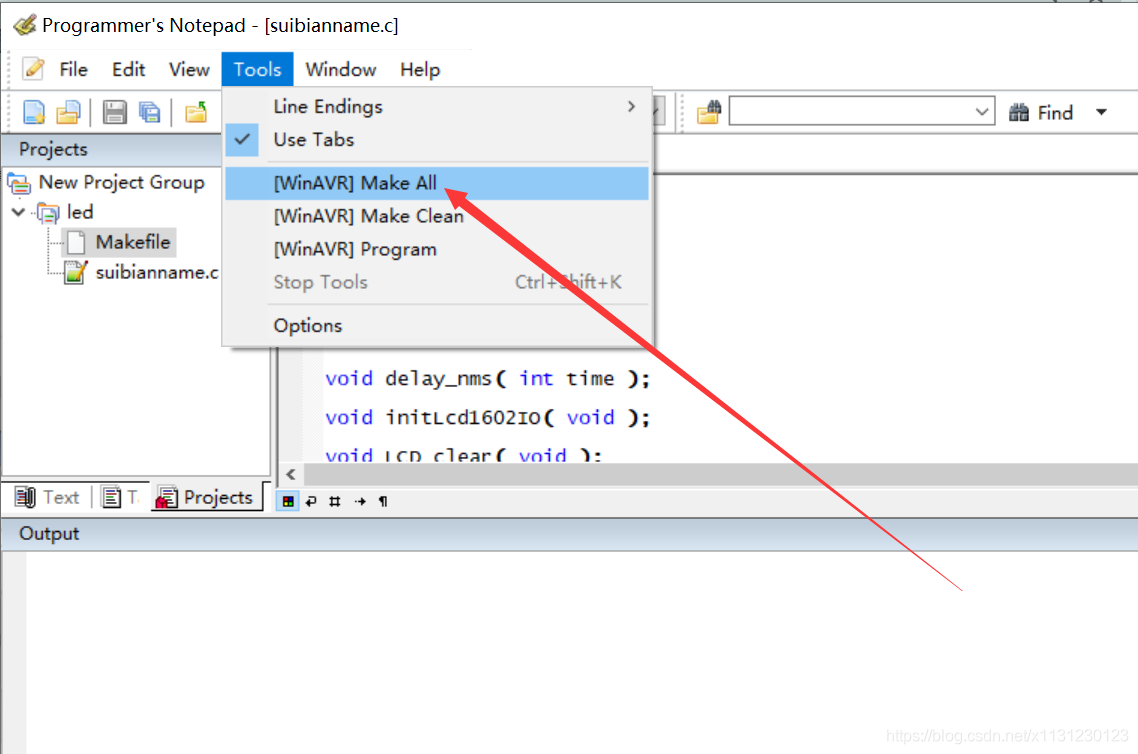Viewport: 1138px width, 754px height.
Task: Open Options from the Tools menu
Action: (437, 326)
